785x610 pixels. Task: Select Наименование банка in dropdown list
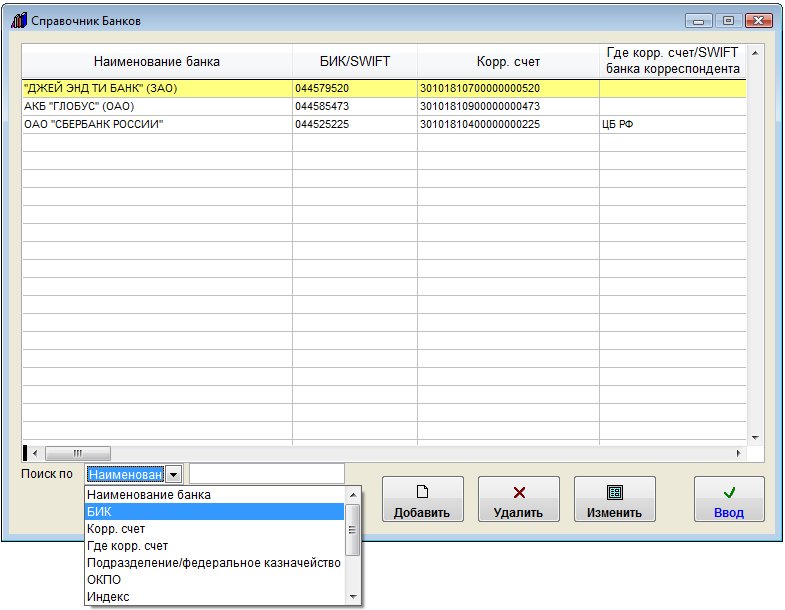[x=215, y=494]
